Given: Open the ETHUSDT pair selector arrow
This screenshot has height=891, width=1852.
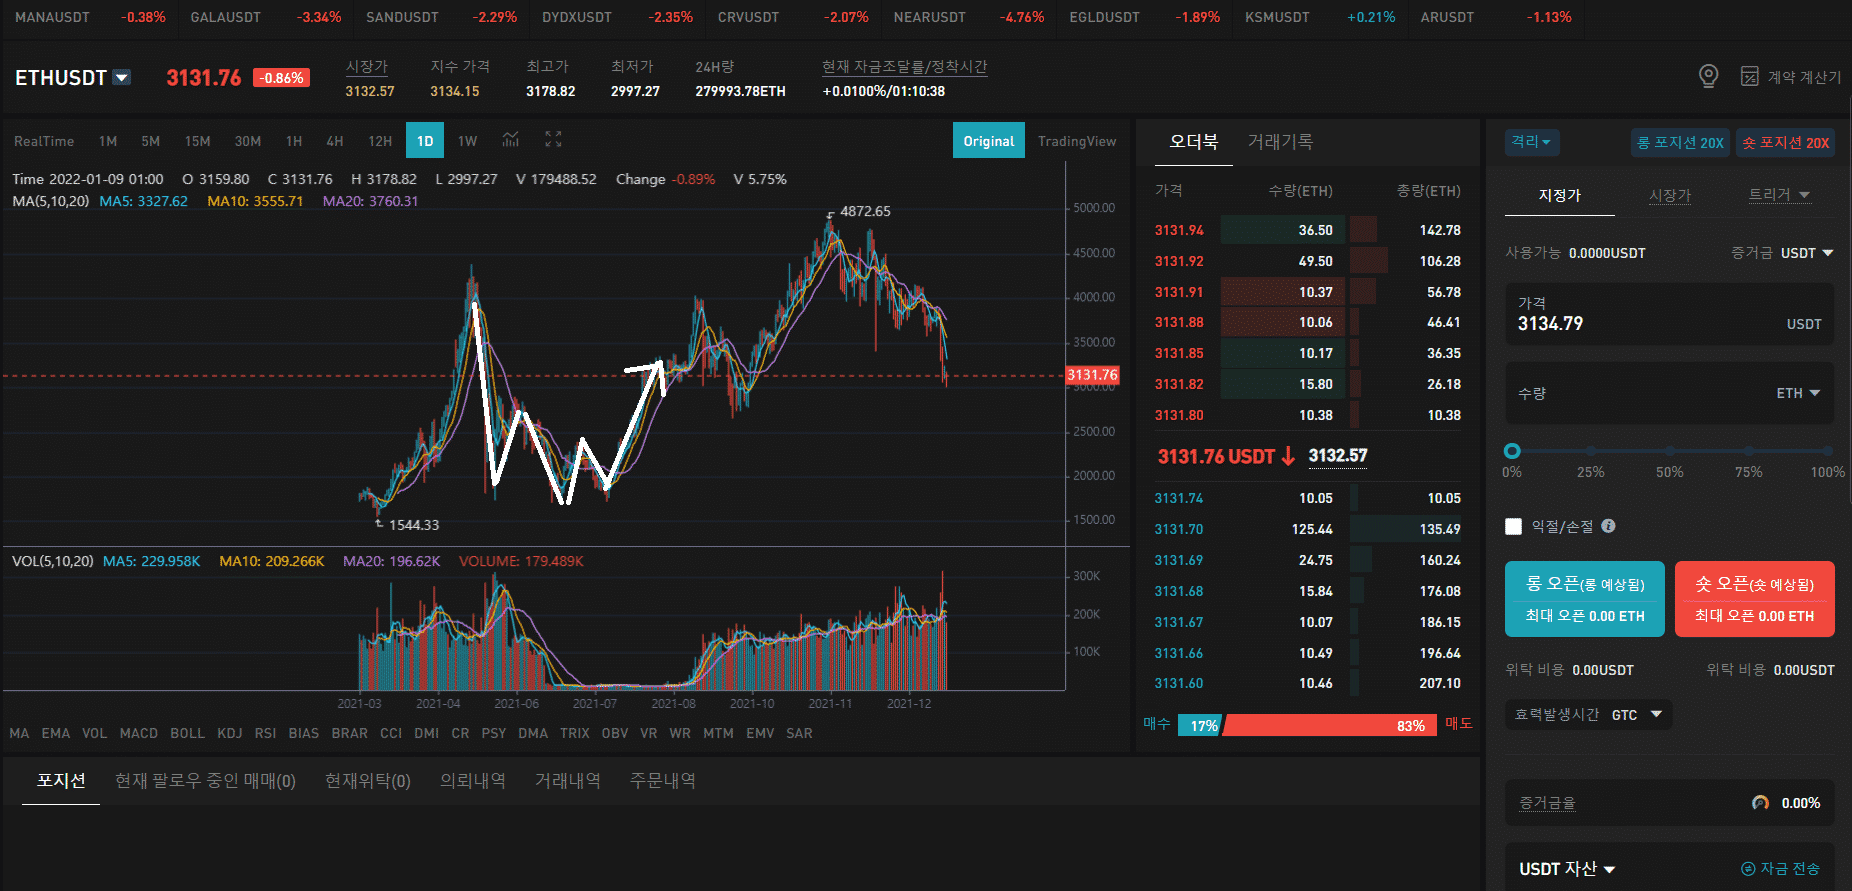Looking at the screenshot, I should [x=122, y=77].
